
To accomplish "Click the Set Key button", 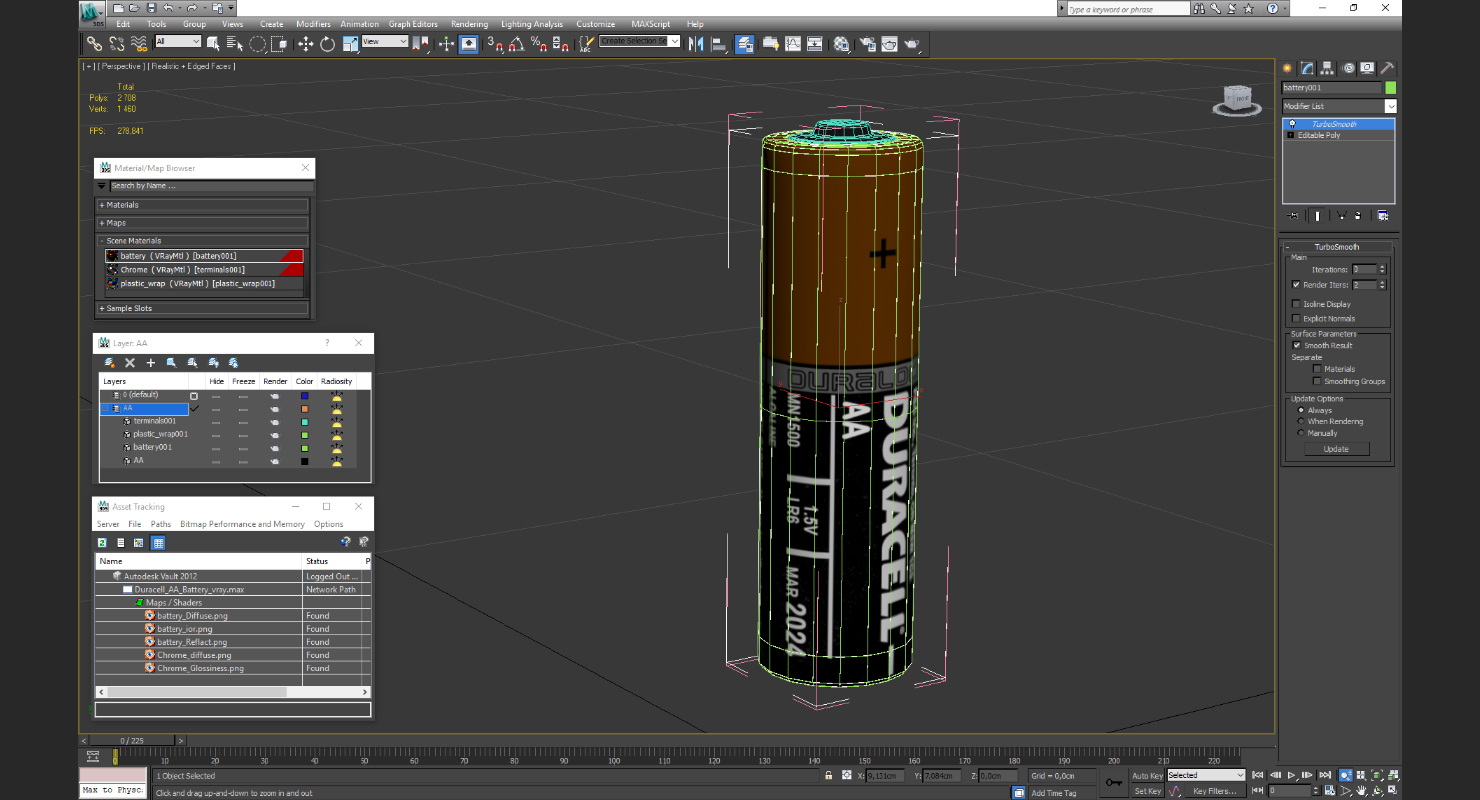I will (1147, 791).
